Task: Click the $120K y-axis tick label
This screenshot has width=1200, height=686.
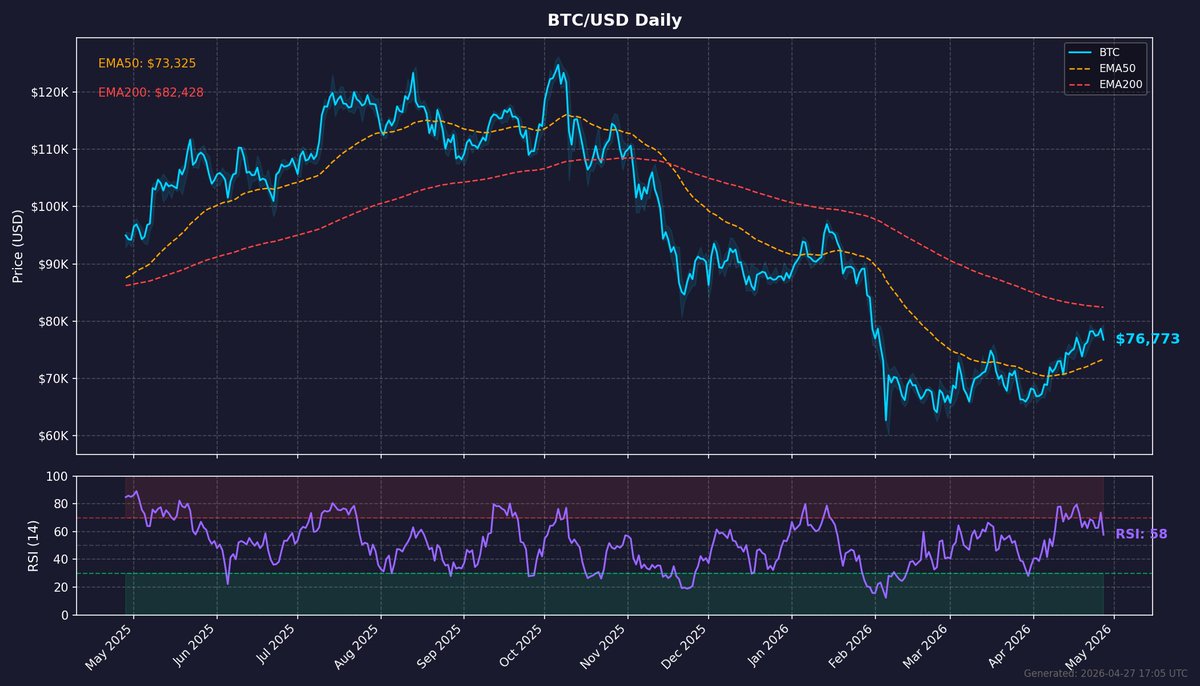Action: point(51,92)
